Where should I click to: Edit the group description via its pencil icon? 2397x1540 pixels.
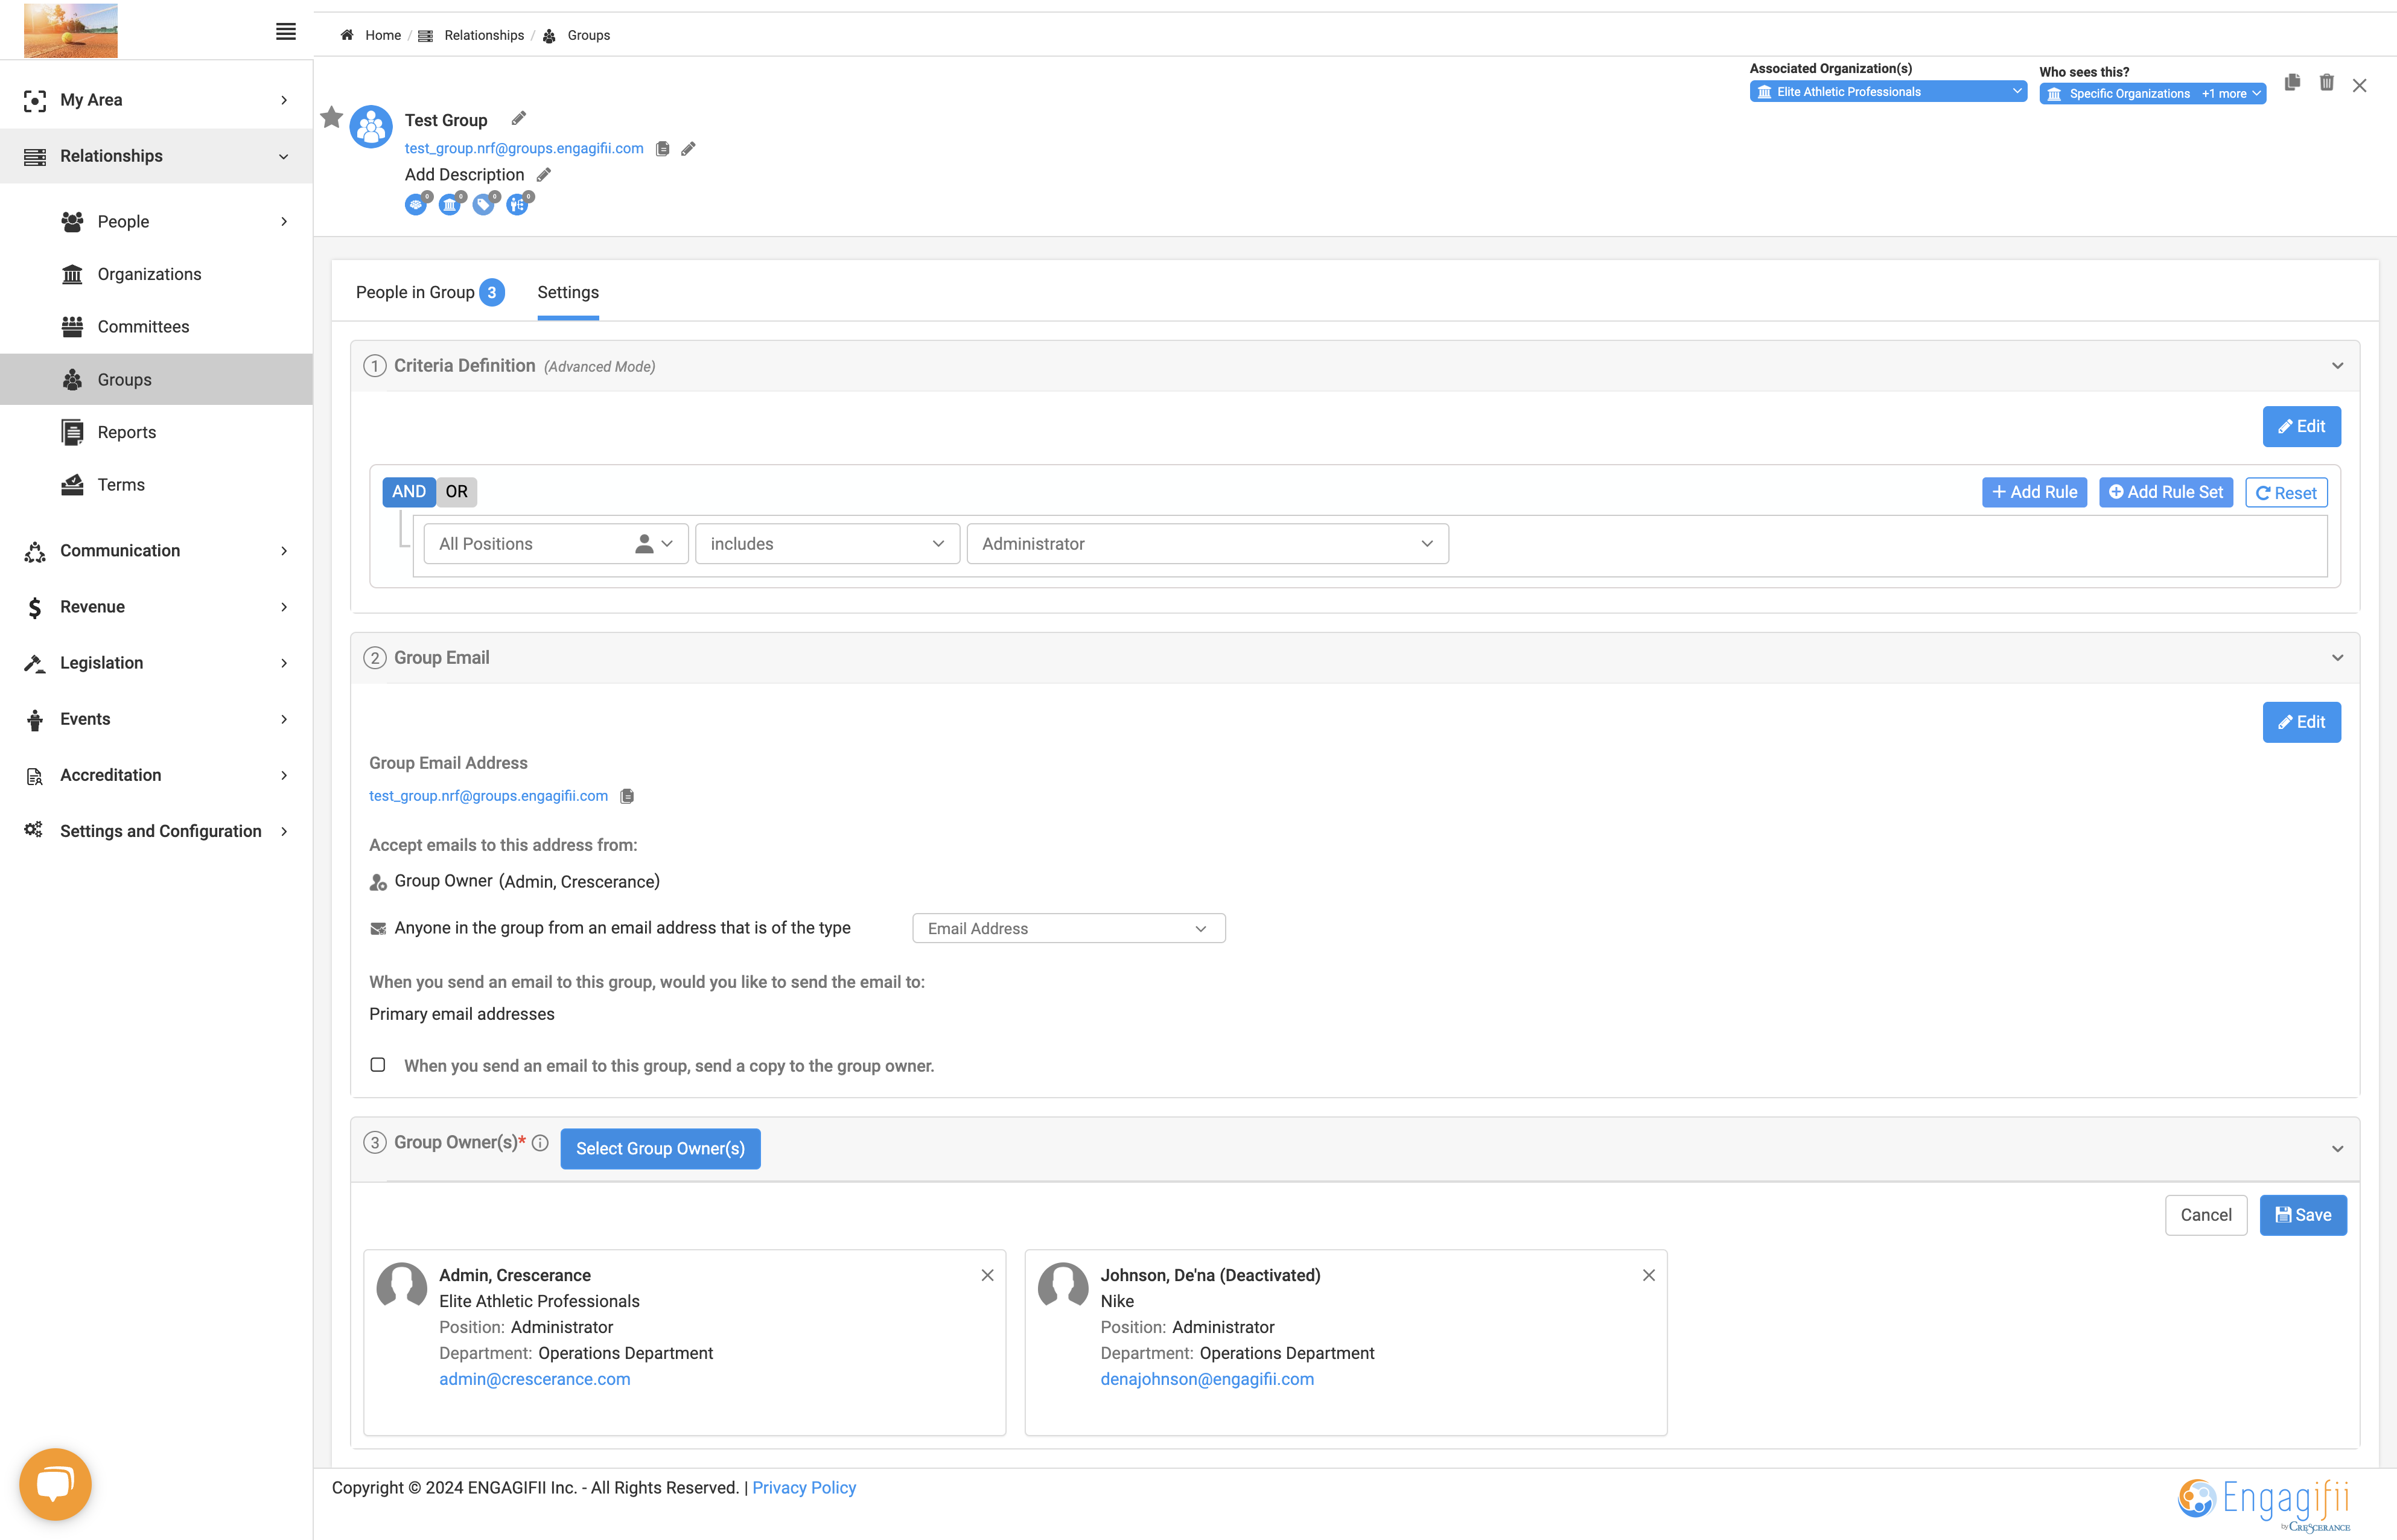point(544,175)
